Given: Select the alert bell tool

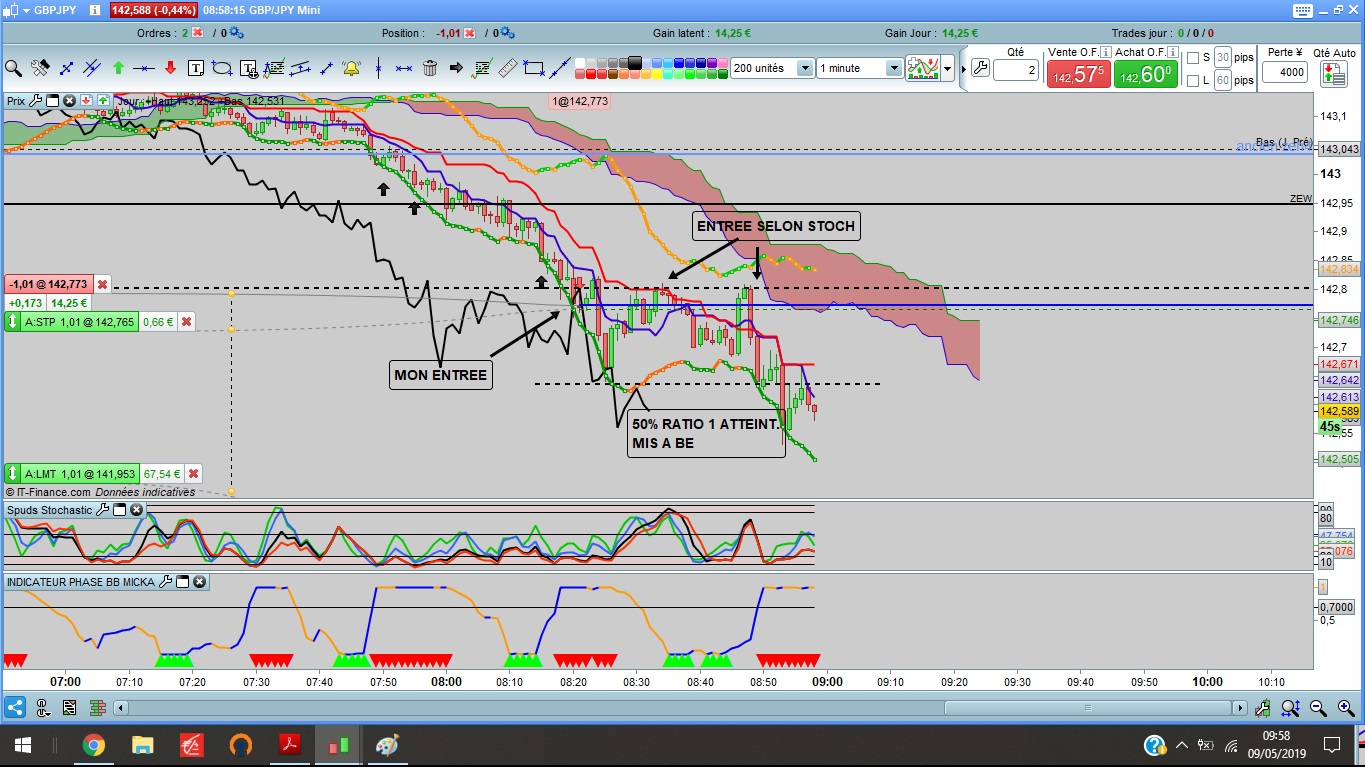Looking at the screenshot, I should [x=352, y=68].
